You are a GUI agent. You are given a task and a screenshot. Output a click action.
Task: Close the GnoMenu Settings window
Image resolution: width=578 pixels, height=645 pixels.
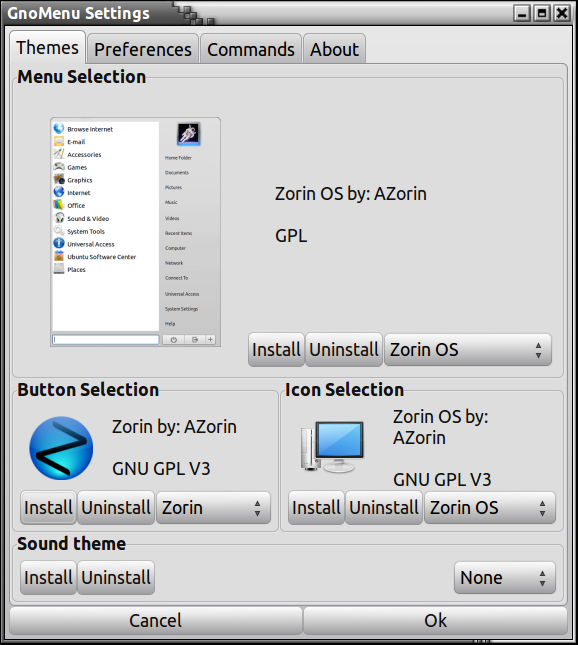coord(562,14)
